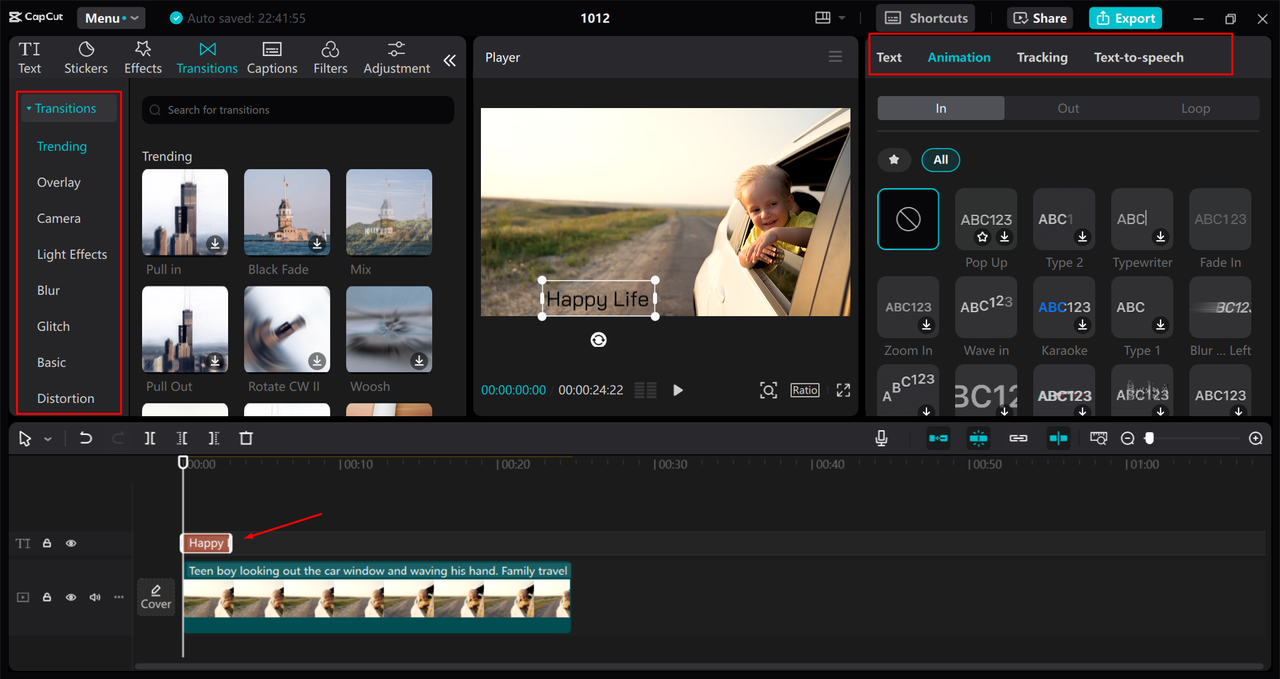The image size is (1280, 679).
Task: Select the Light Effects category
Action: 72,254
